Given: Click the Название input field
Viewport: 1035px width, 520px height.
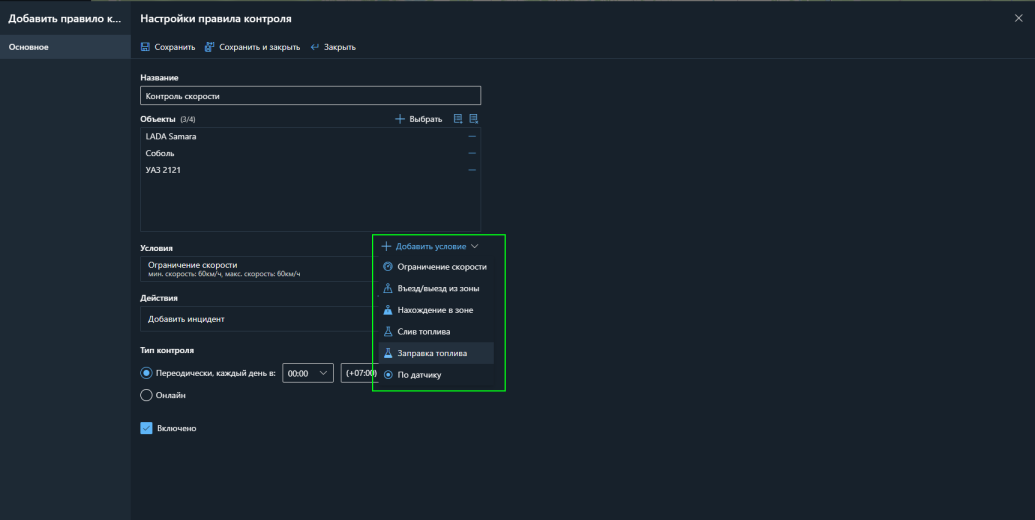Looking at the screenshot, I should (310, 96).
